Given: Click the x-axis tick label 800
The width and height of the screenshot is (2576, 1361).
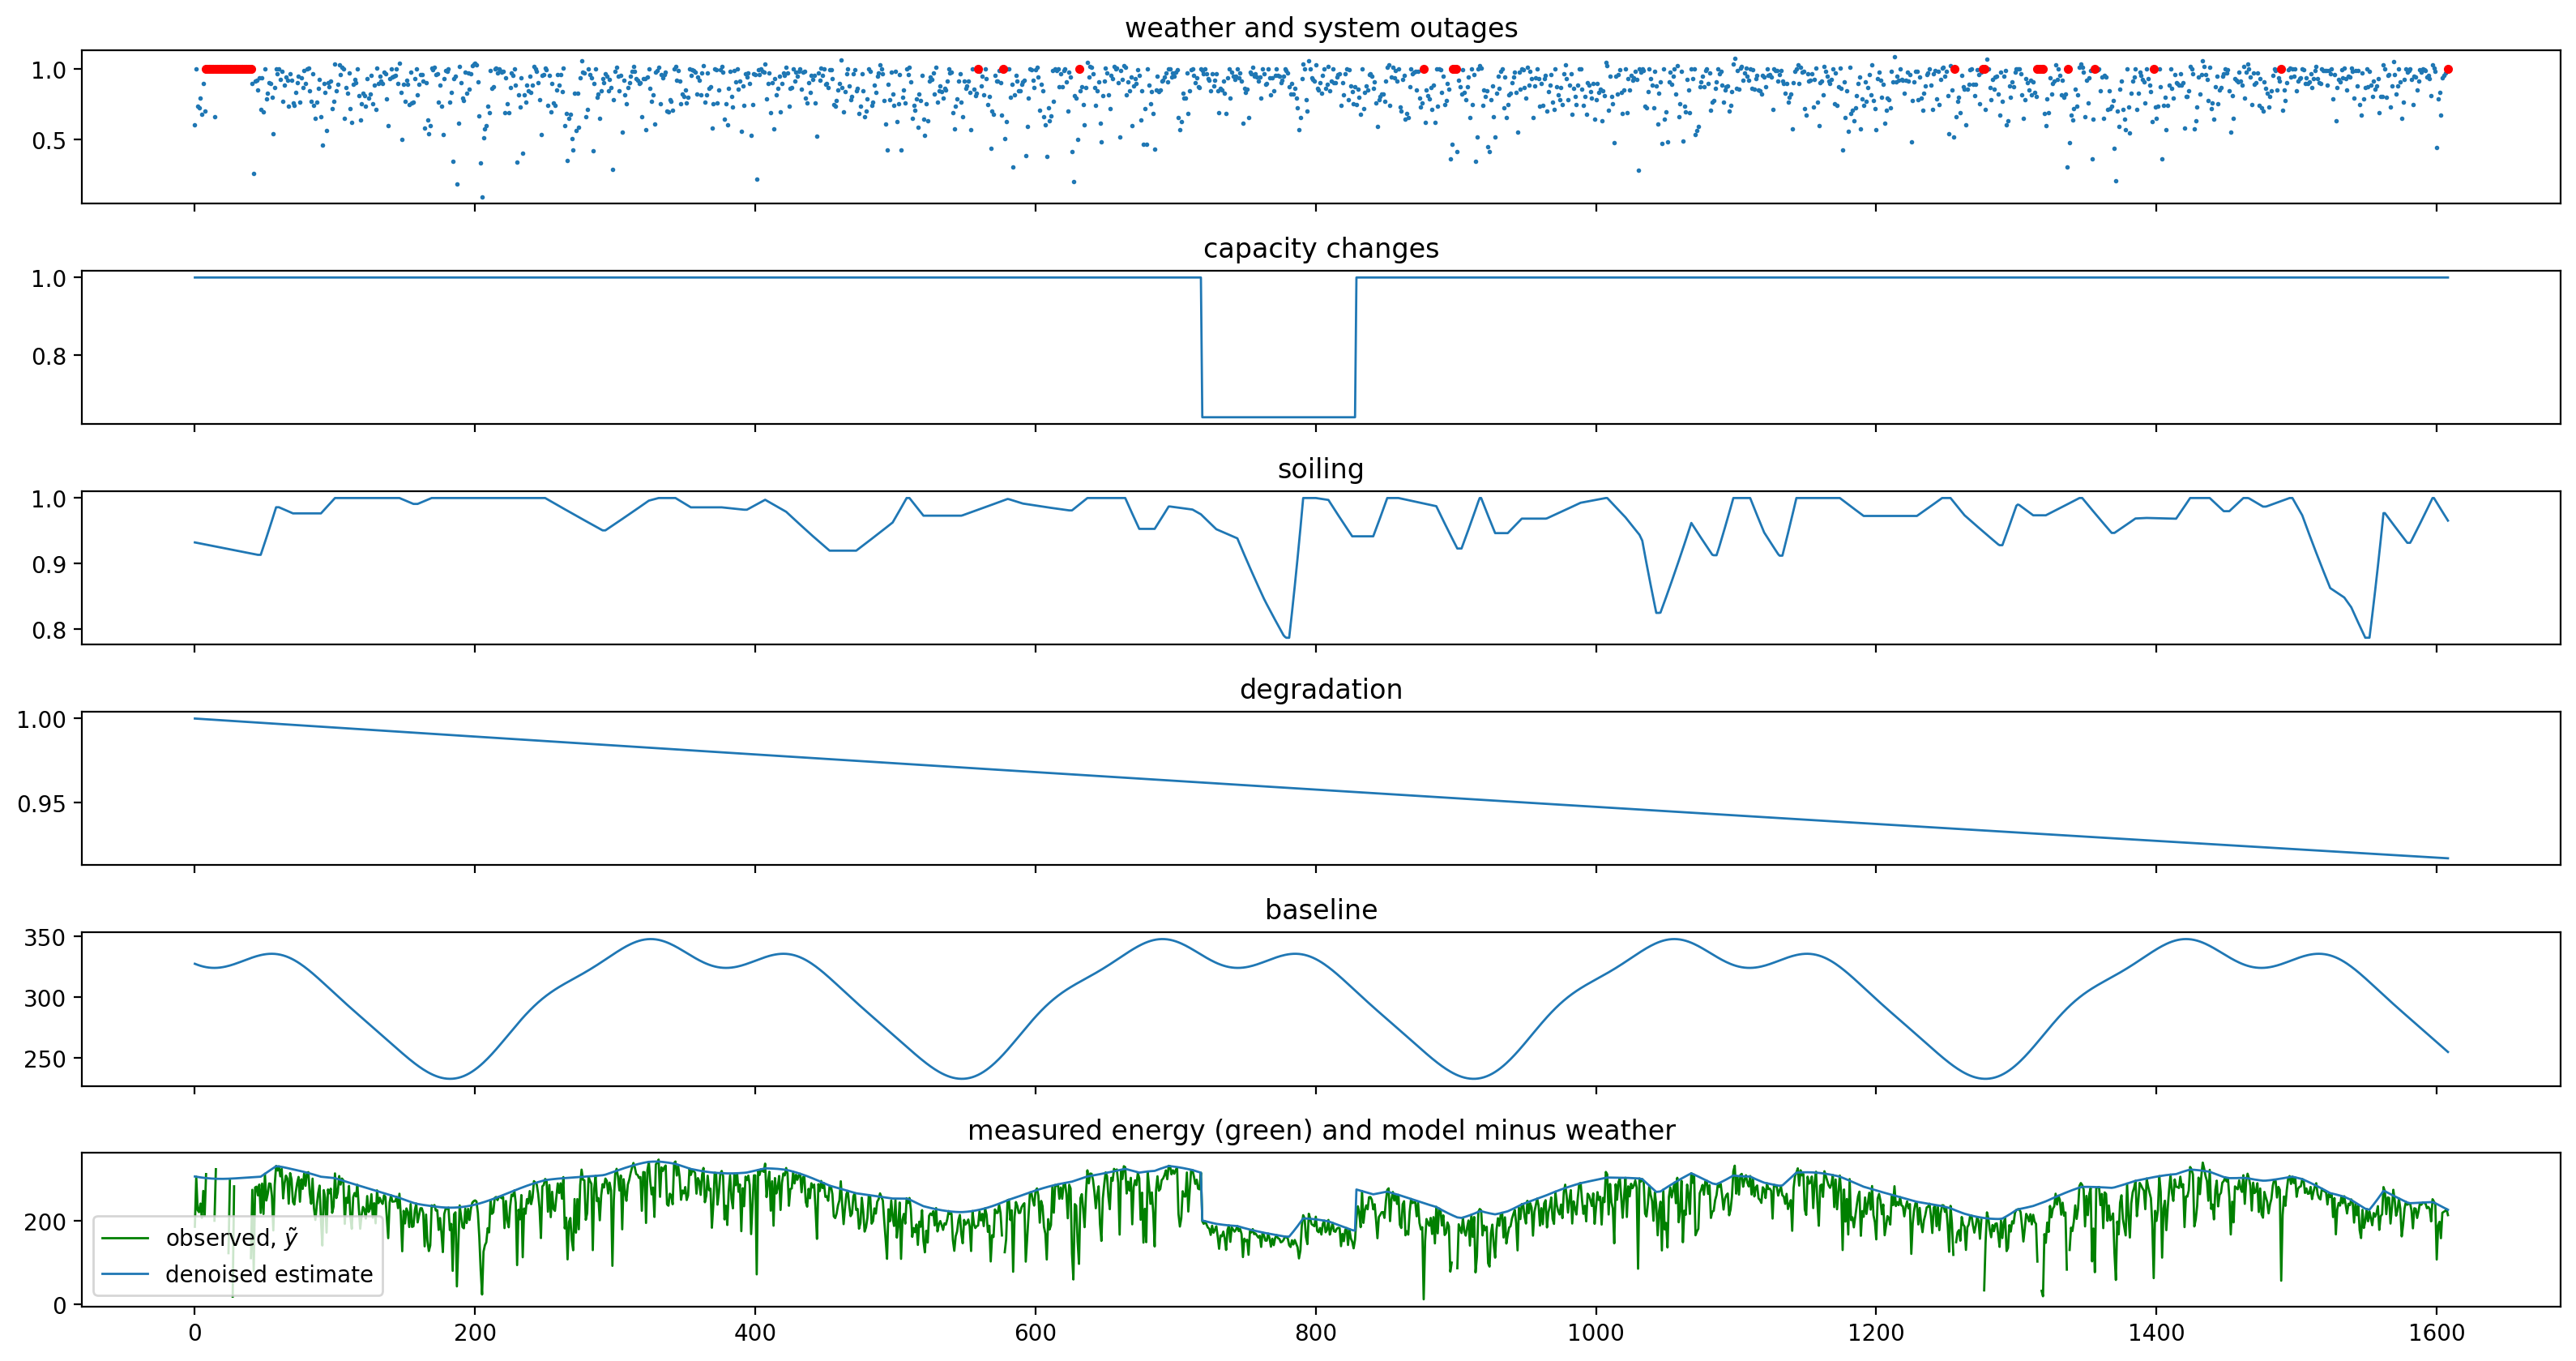Looking at the screenshot, I should [1315, 1333].
